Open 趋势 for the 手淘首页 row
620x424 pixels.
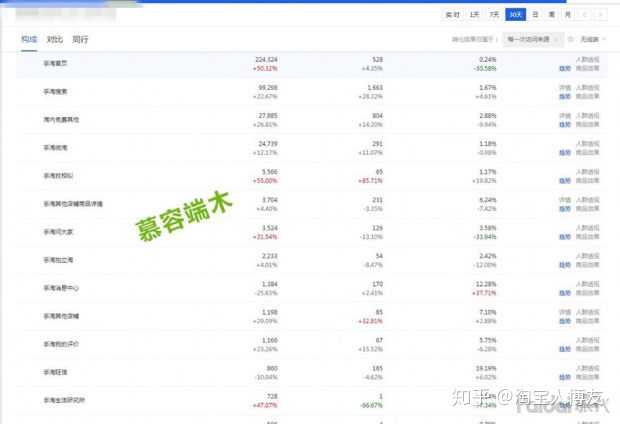(565, 68)
